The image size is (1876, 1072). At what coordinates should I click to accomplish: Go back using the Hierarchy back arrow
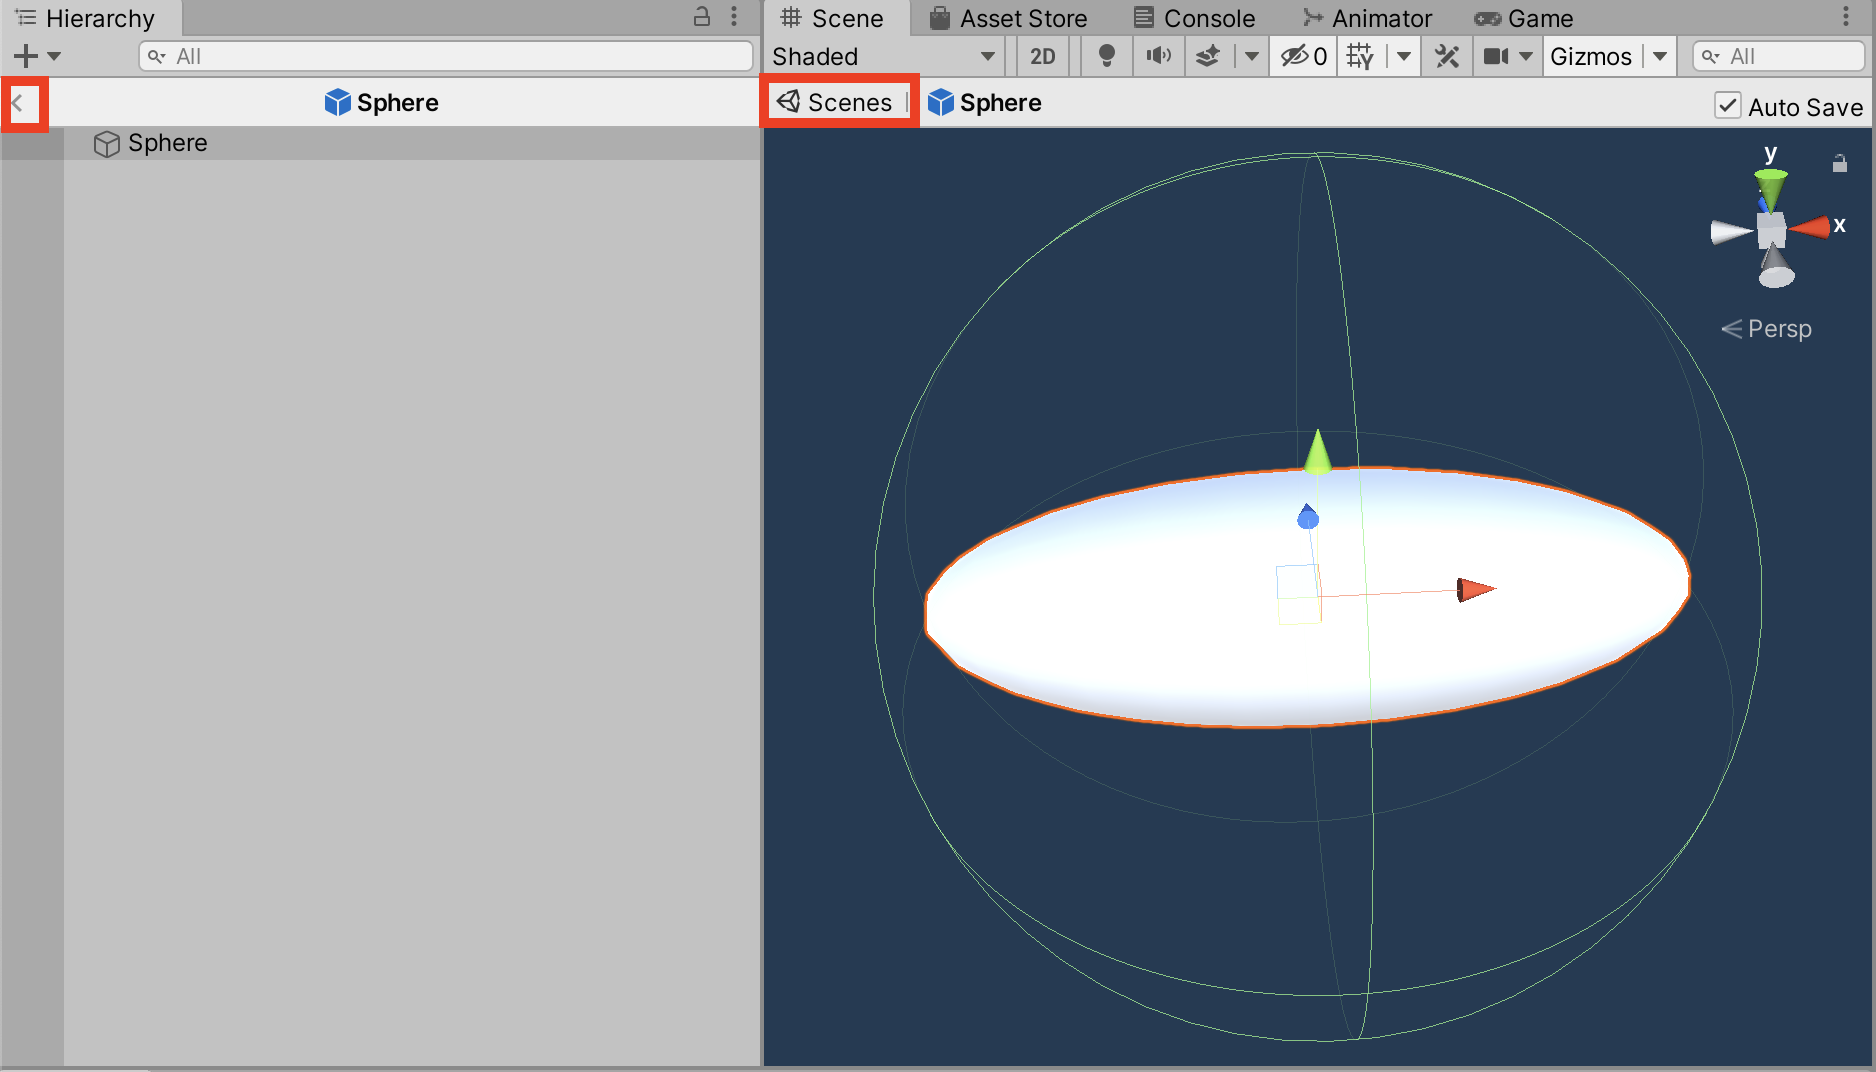(18, 103)
